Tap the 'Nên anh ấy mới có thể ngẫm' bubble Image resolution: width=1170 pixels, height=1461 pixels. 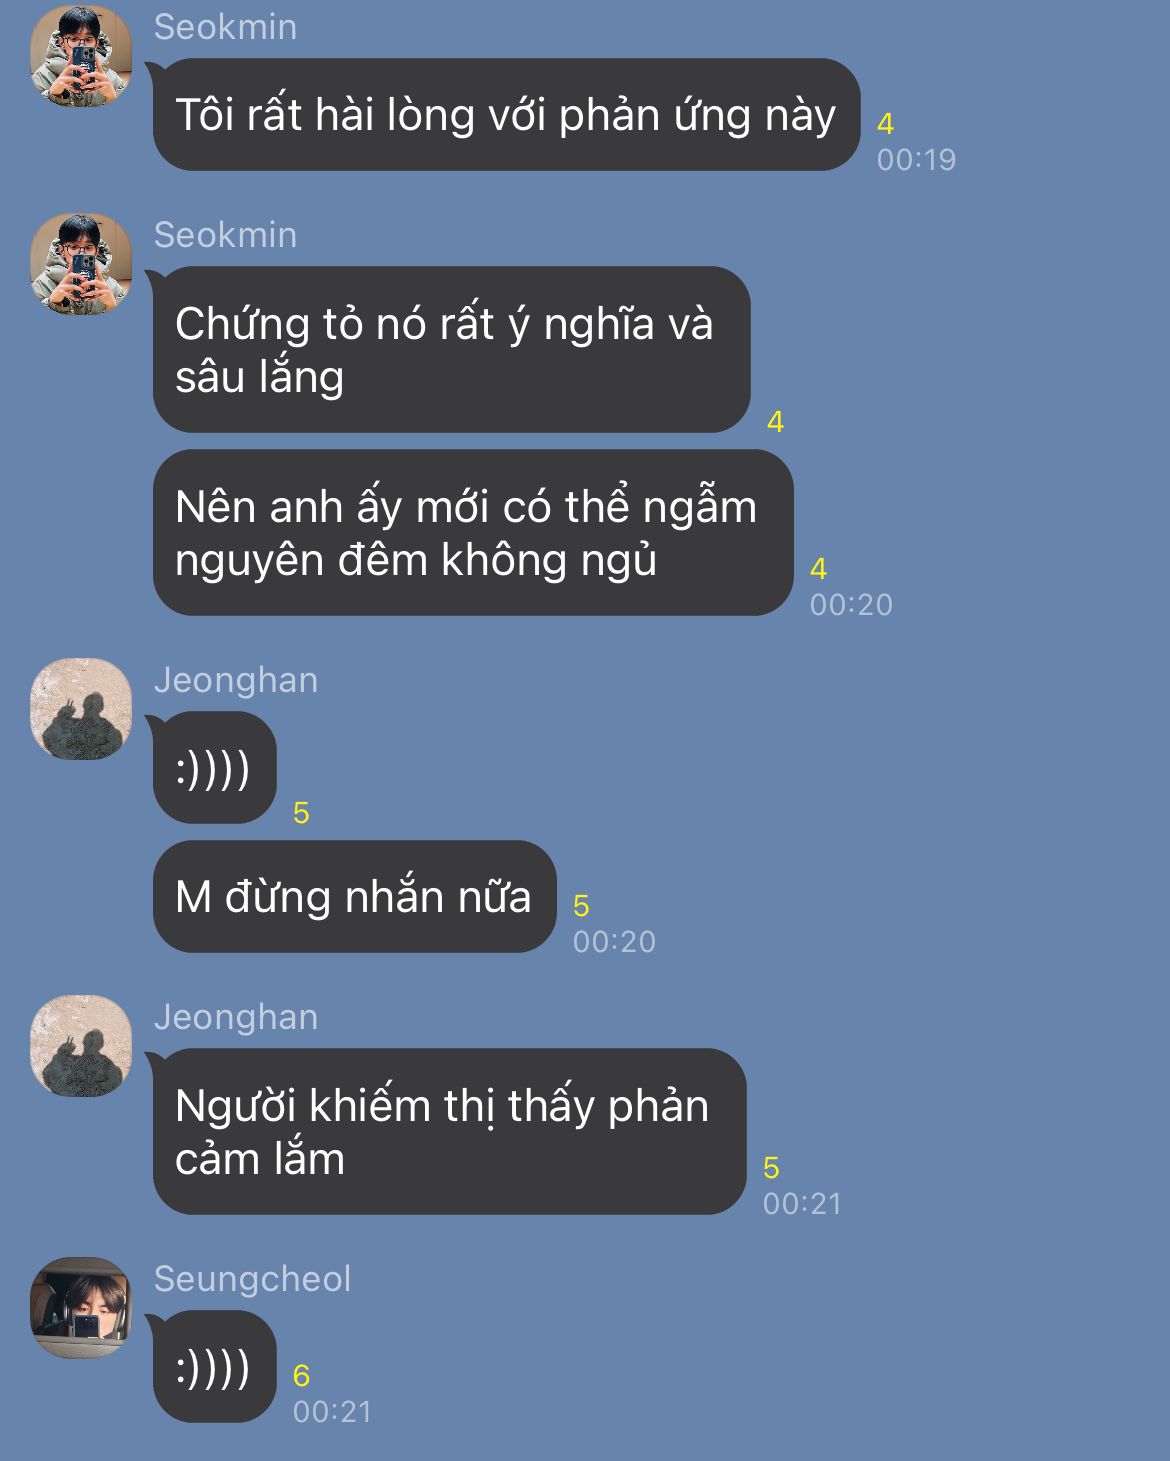(x=472, y=533)
